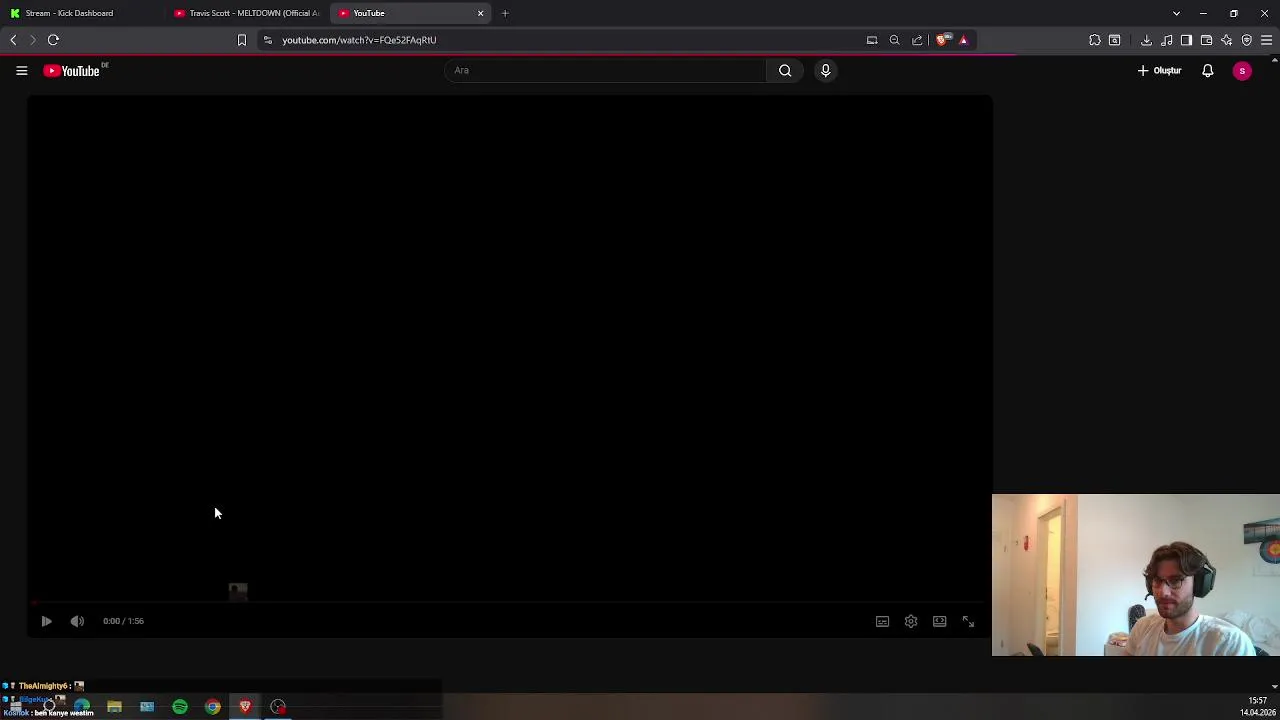Go back in the browser
This screenshot has height=720, width=1280.
coord(13,40)
